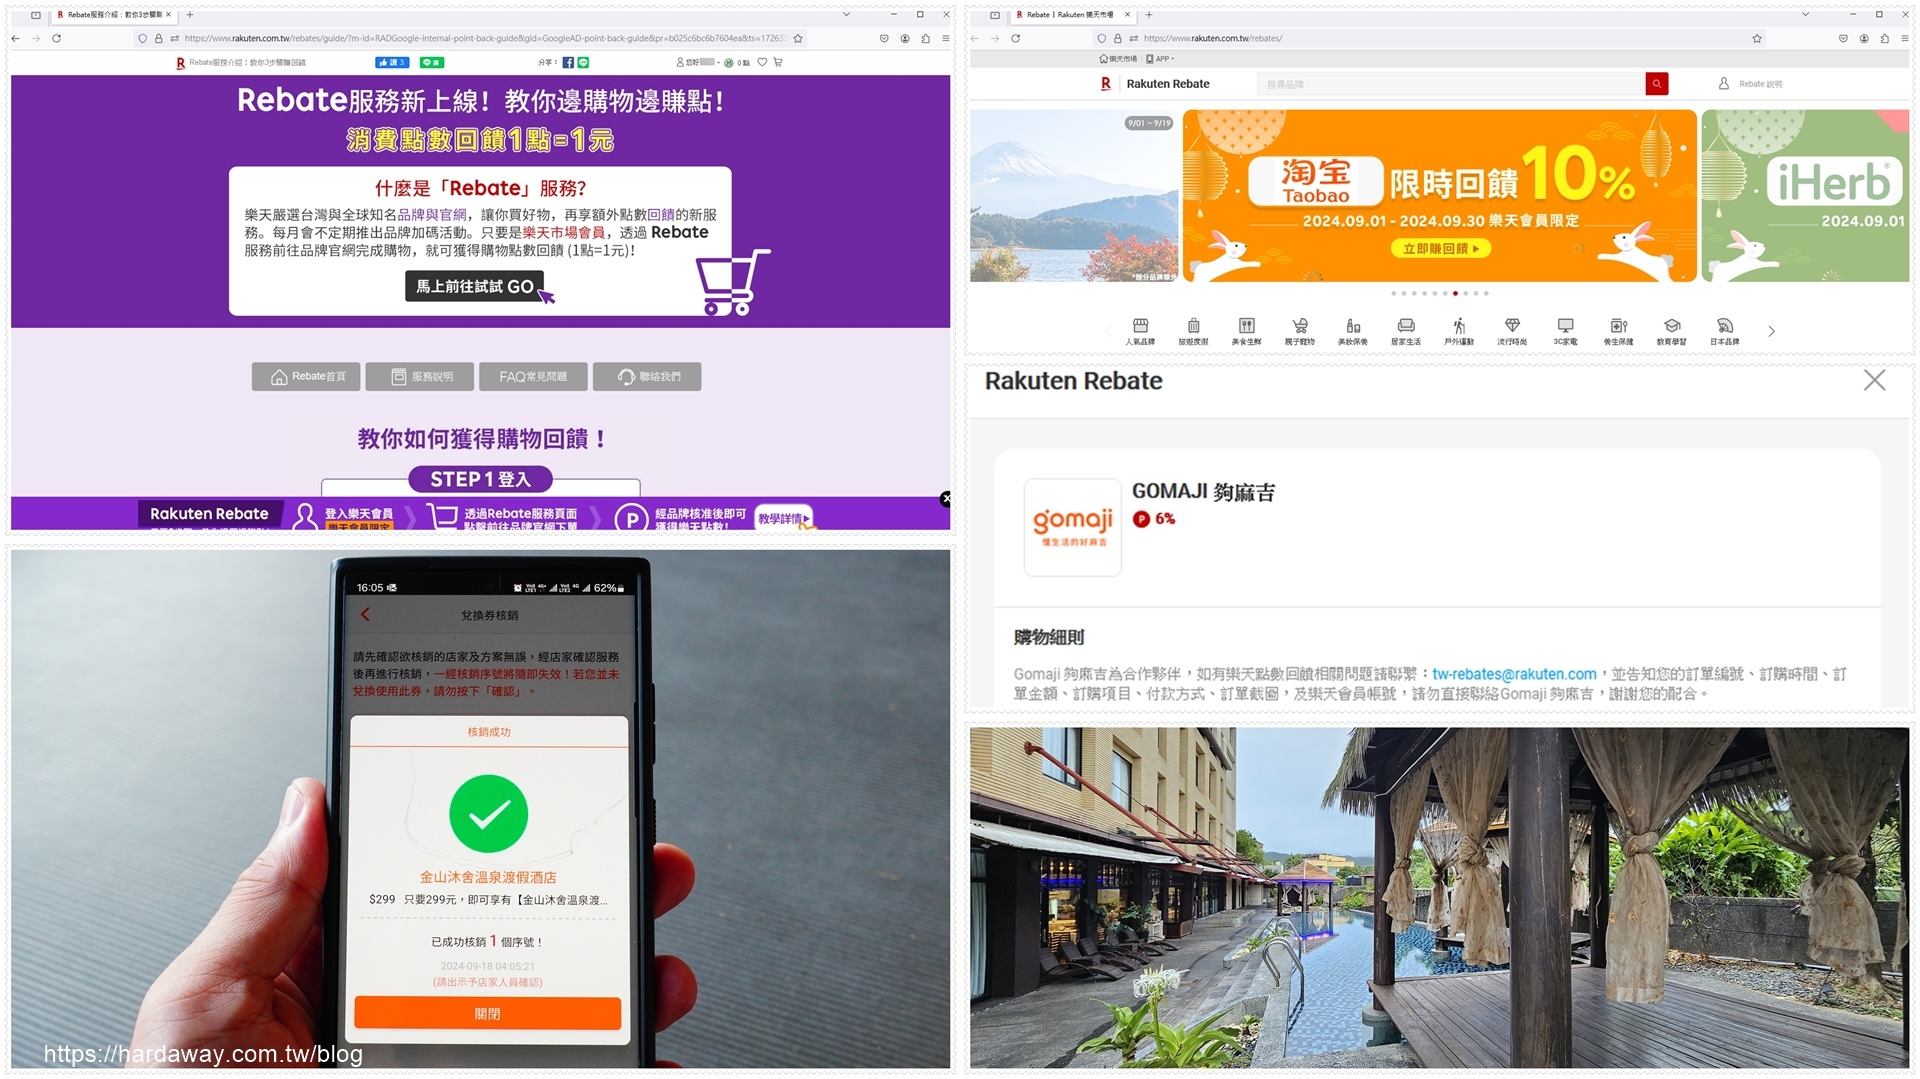Bookmark the rebates guide page with the star

(x=798, y=38)
